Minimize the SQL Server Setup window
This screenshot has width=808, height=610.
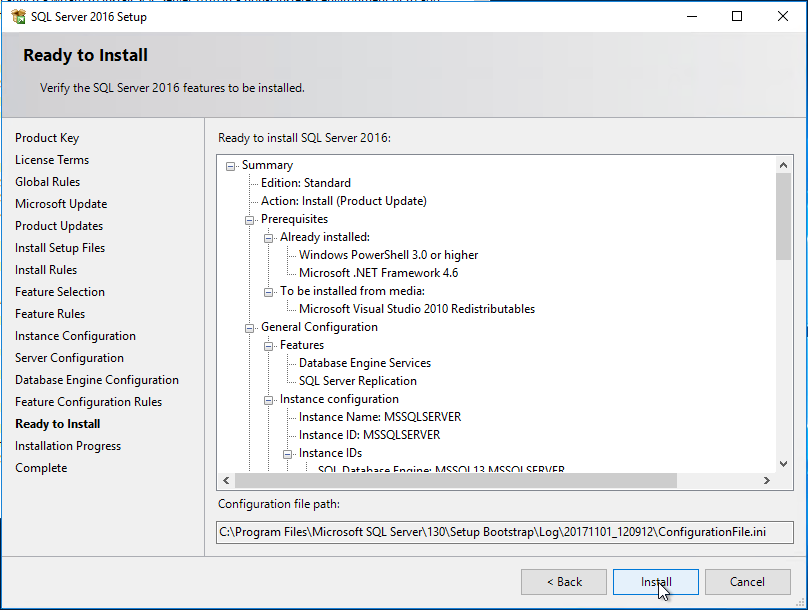[692, 16]
